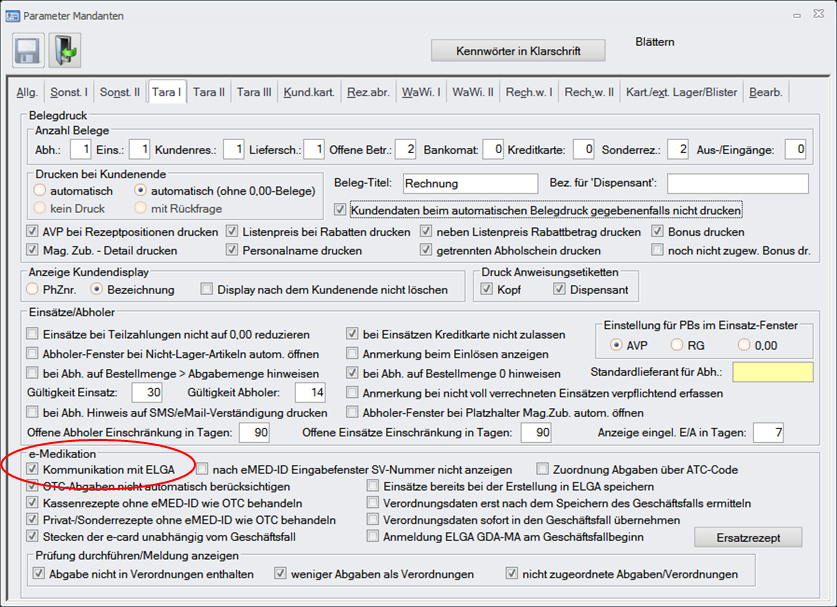Image resolution: width=837 pixels, height=607 pixels.
Task: Toggle Kommunikation mit ELGA checkbox
Action: [x=34, y=469]
